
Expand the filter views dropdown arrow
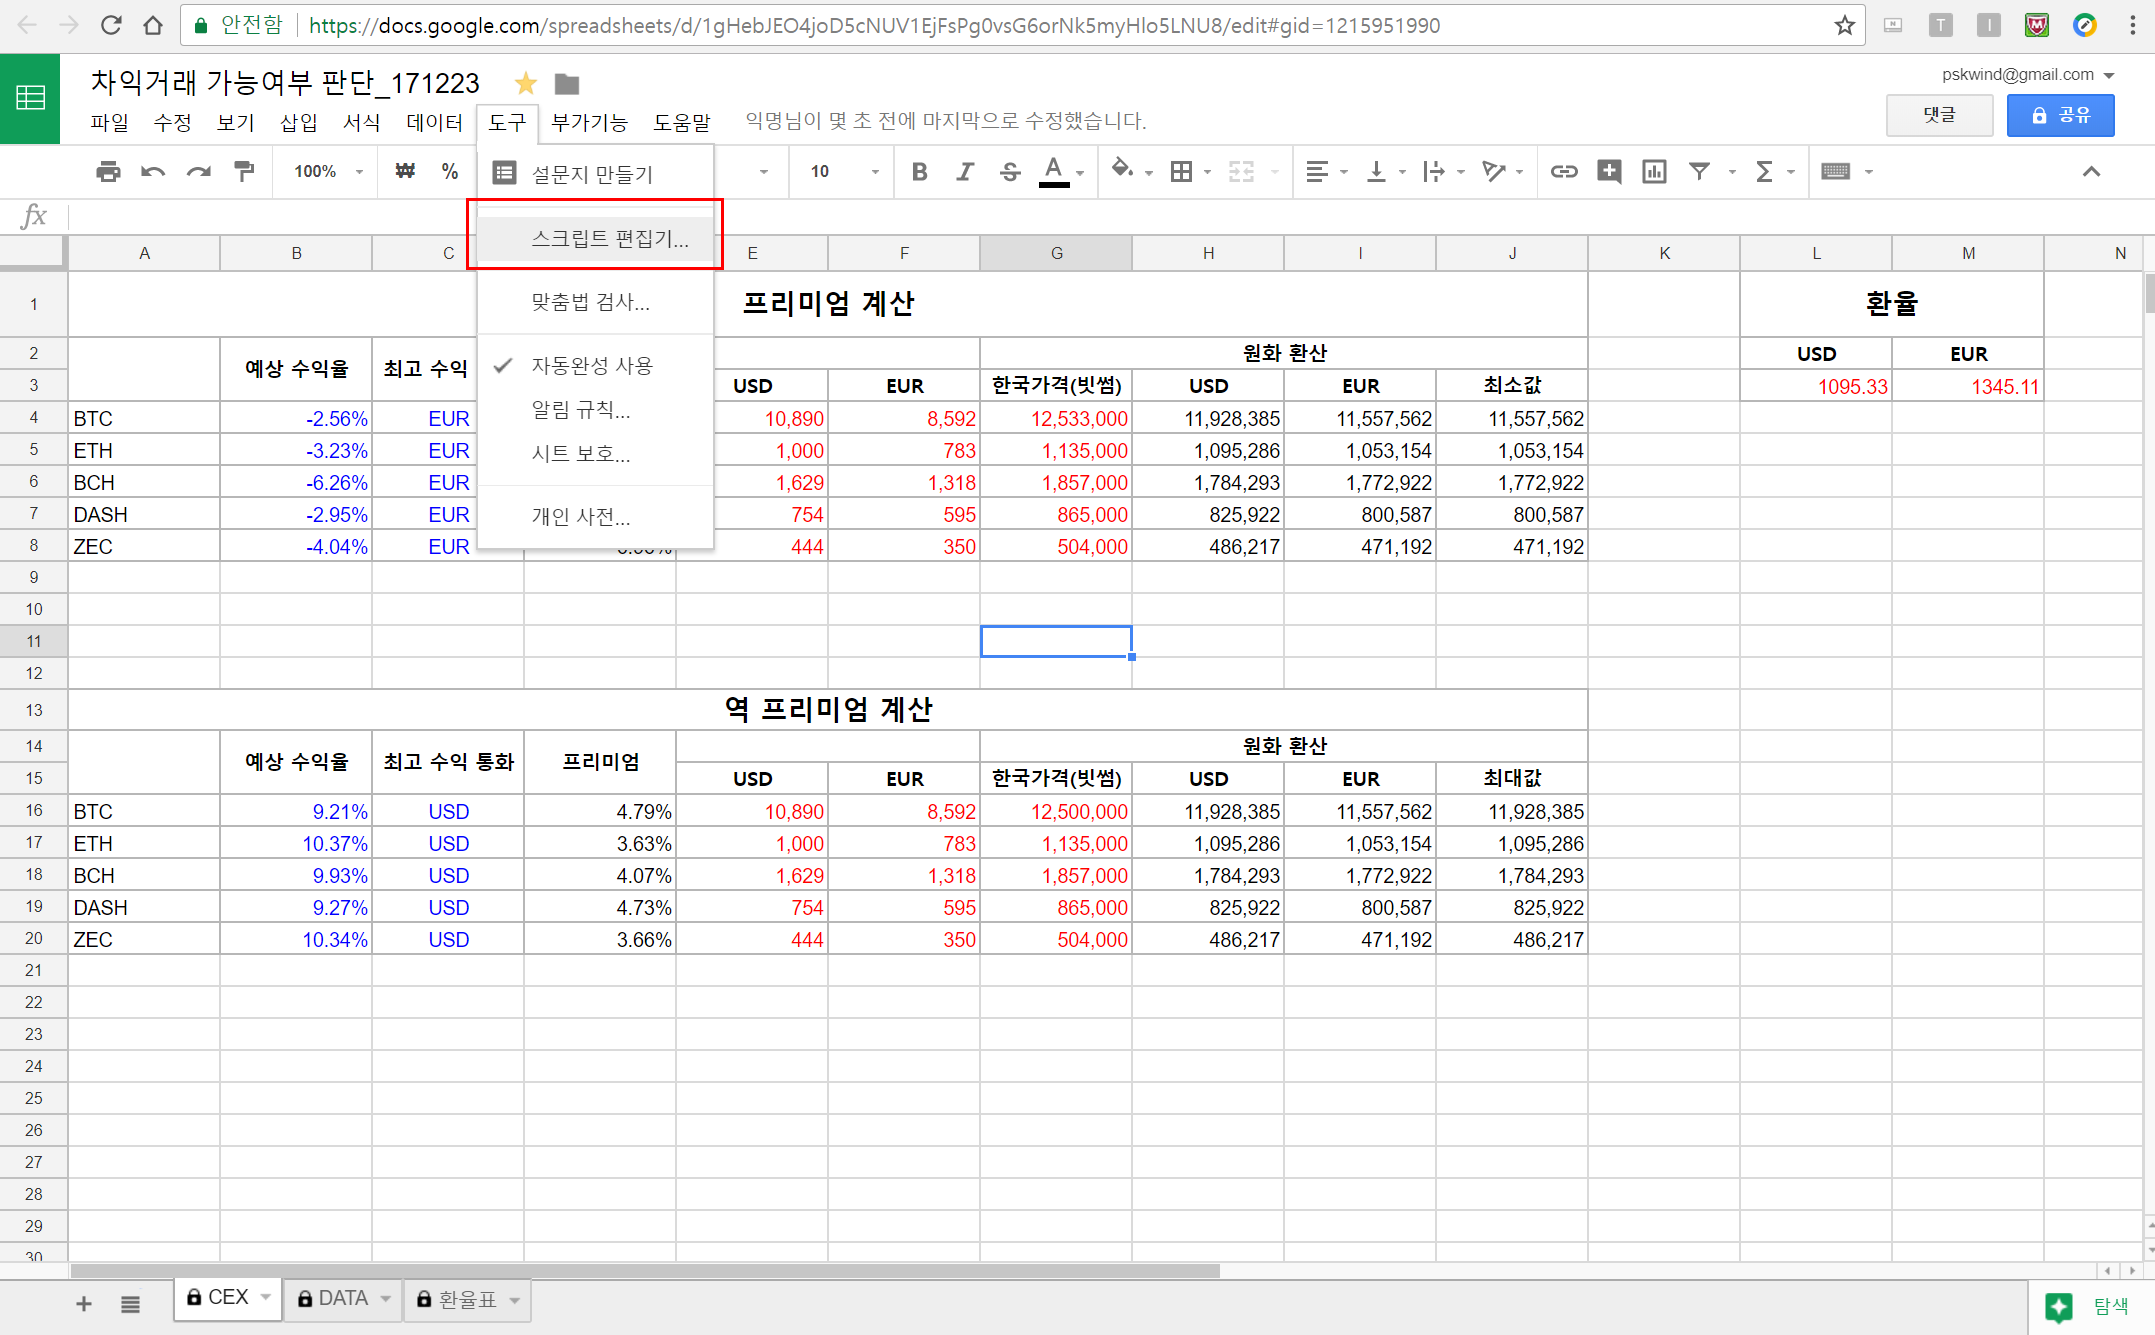pos(1732,172)
